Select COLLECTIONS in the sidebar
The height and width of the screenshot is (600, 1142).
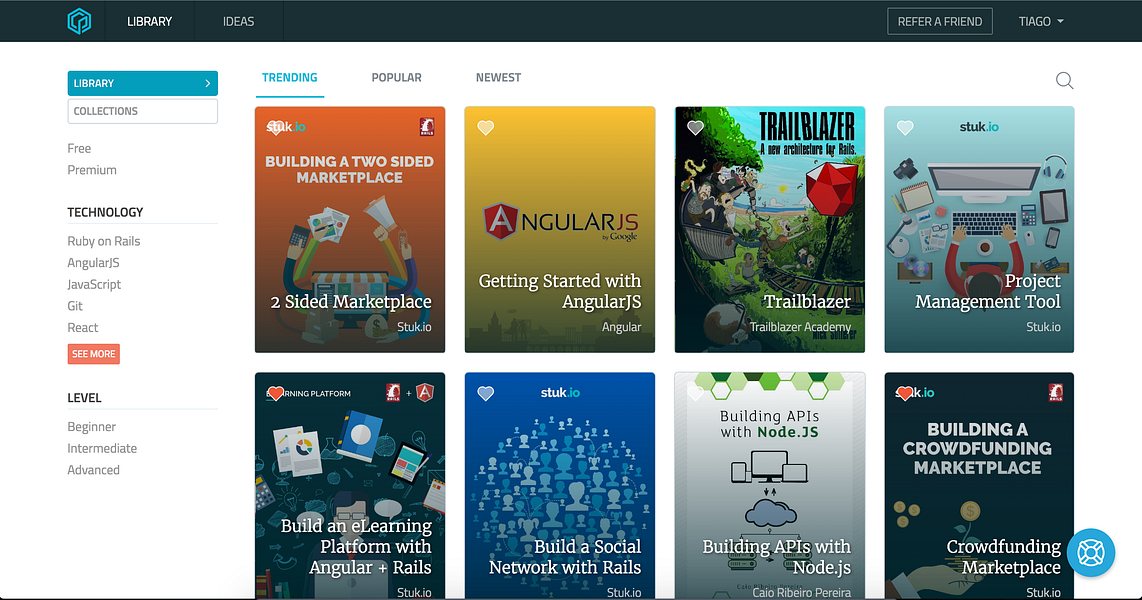pos(142,111)
